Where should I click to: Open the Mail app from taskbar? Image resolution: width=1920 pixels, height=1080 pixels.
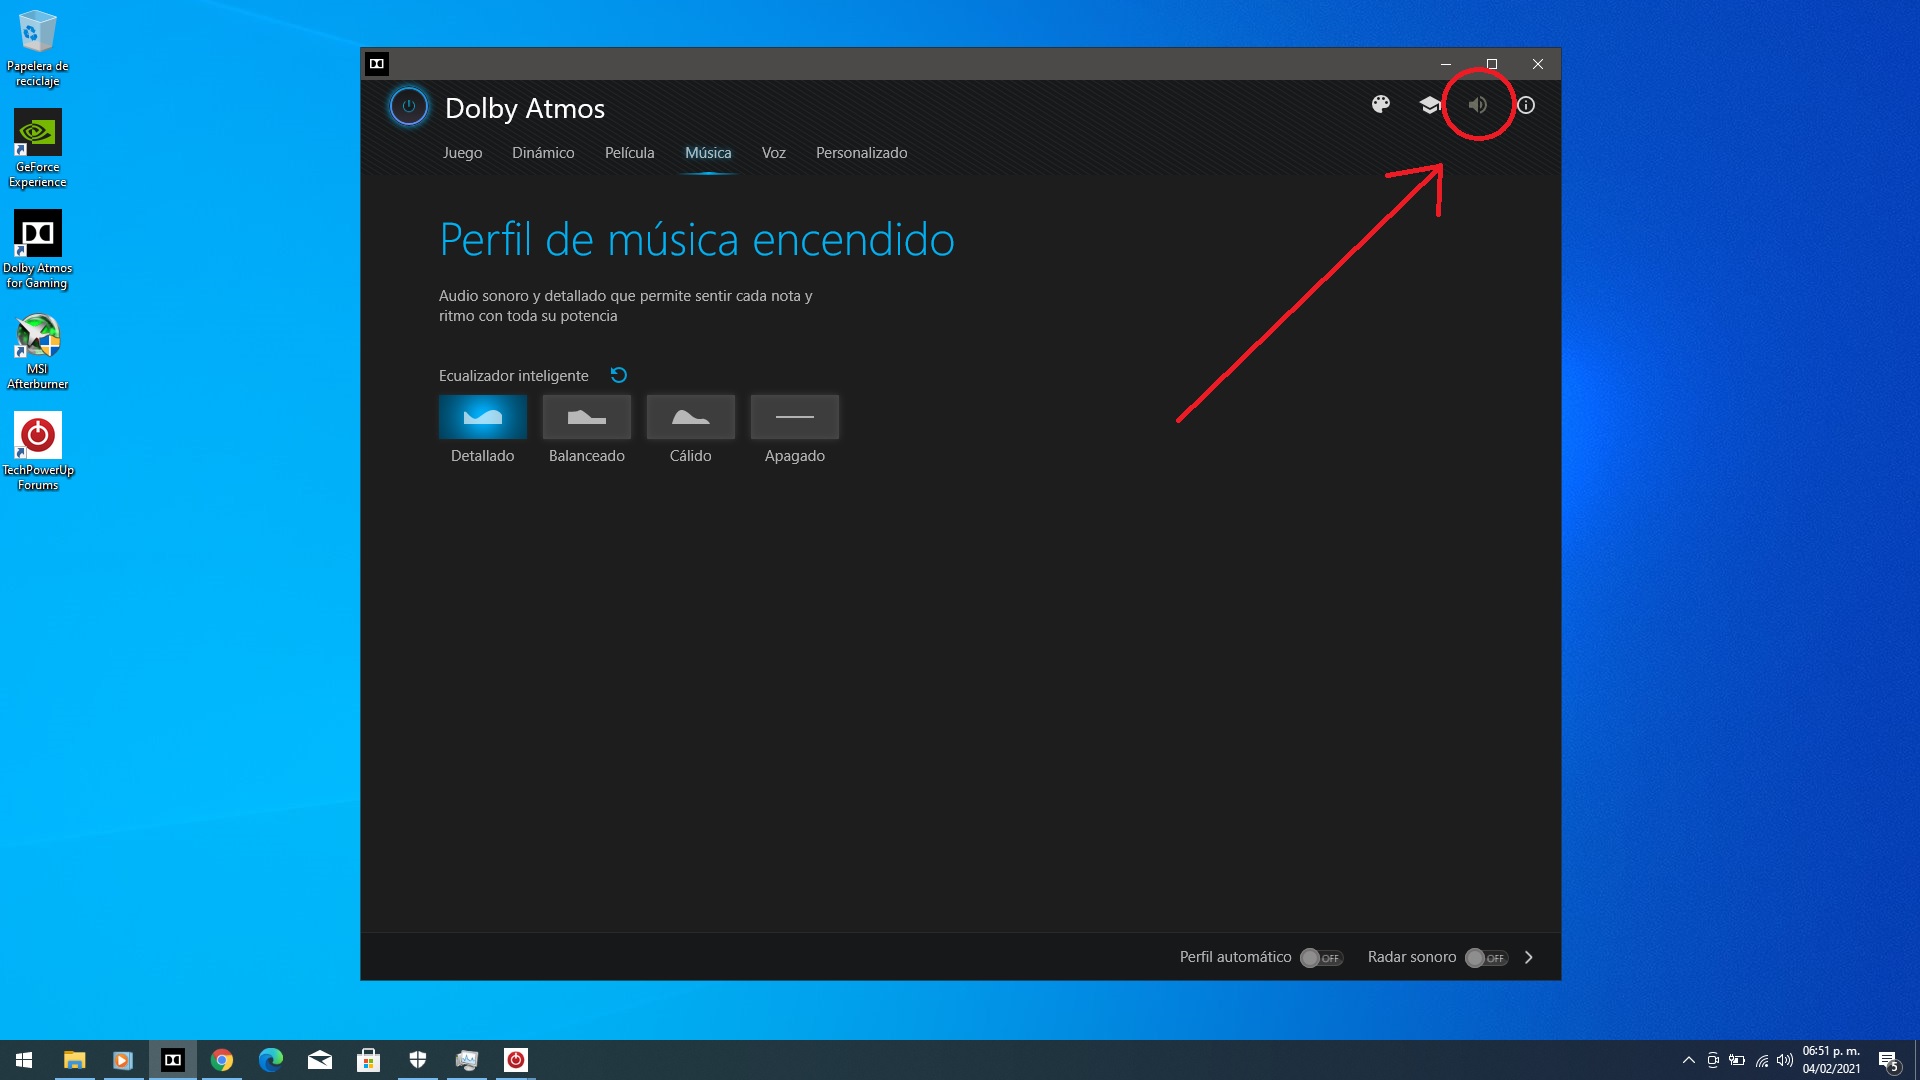pyautogui.click(x=320, y=1060)
